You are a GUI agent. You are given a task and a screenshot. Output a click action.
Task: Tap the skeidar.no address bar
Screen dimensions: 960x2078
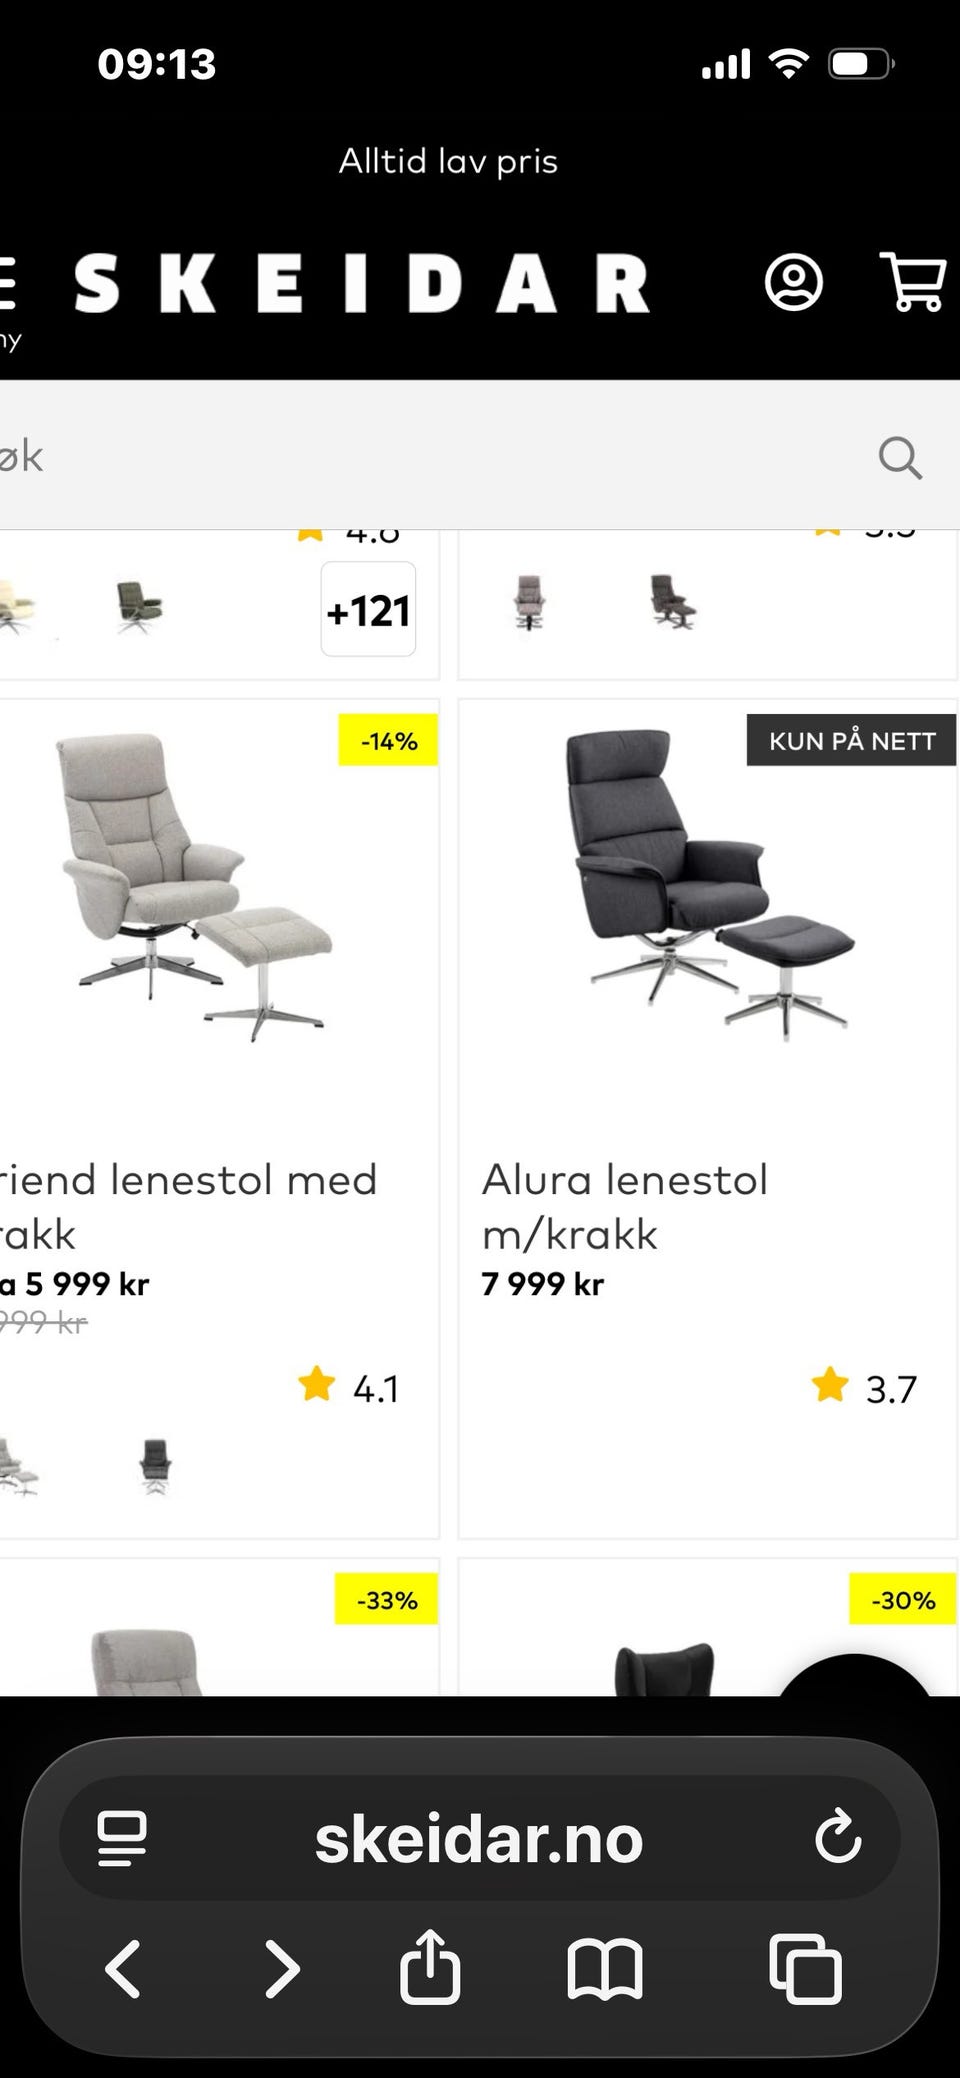[478, 1838]
